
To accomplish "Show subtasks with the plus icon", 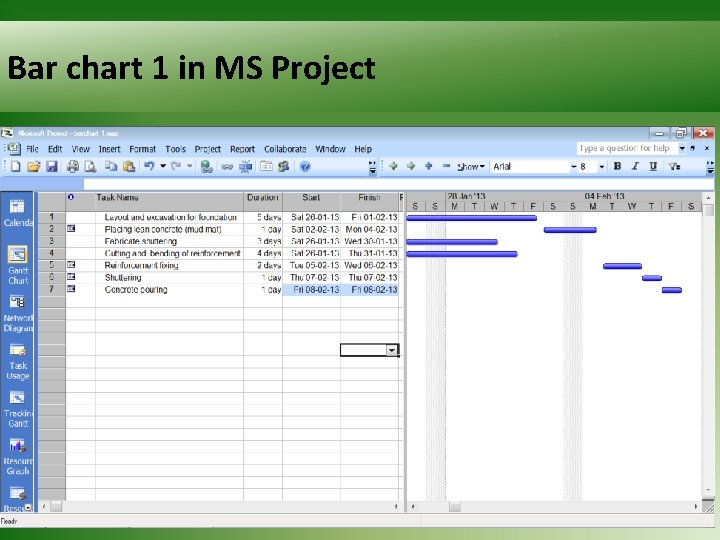I will tap(428, 166).
